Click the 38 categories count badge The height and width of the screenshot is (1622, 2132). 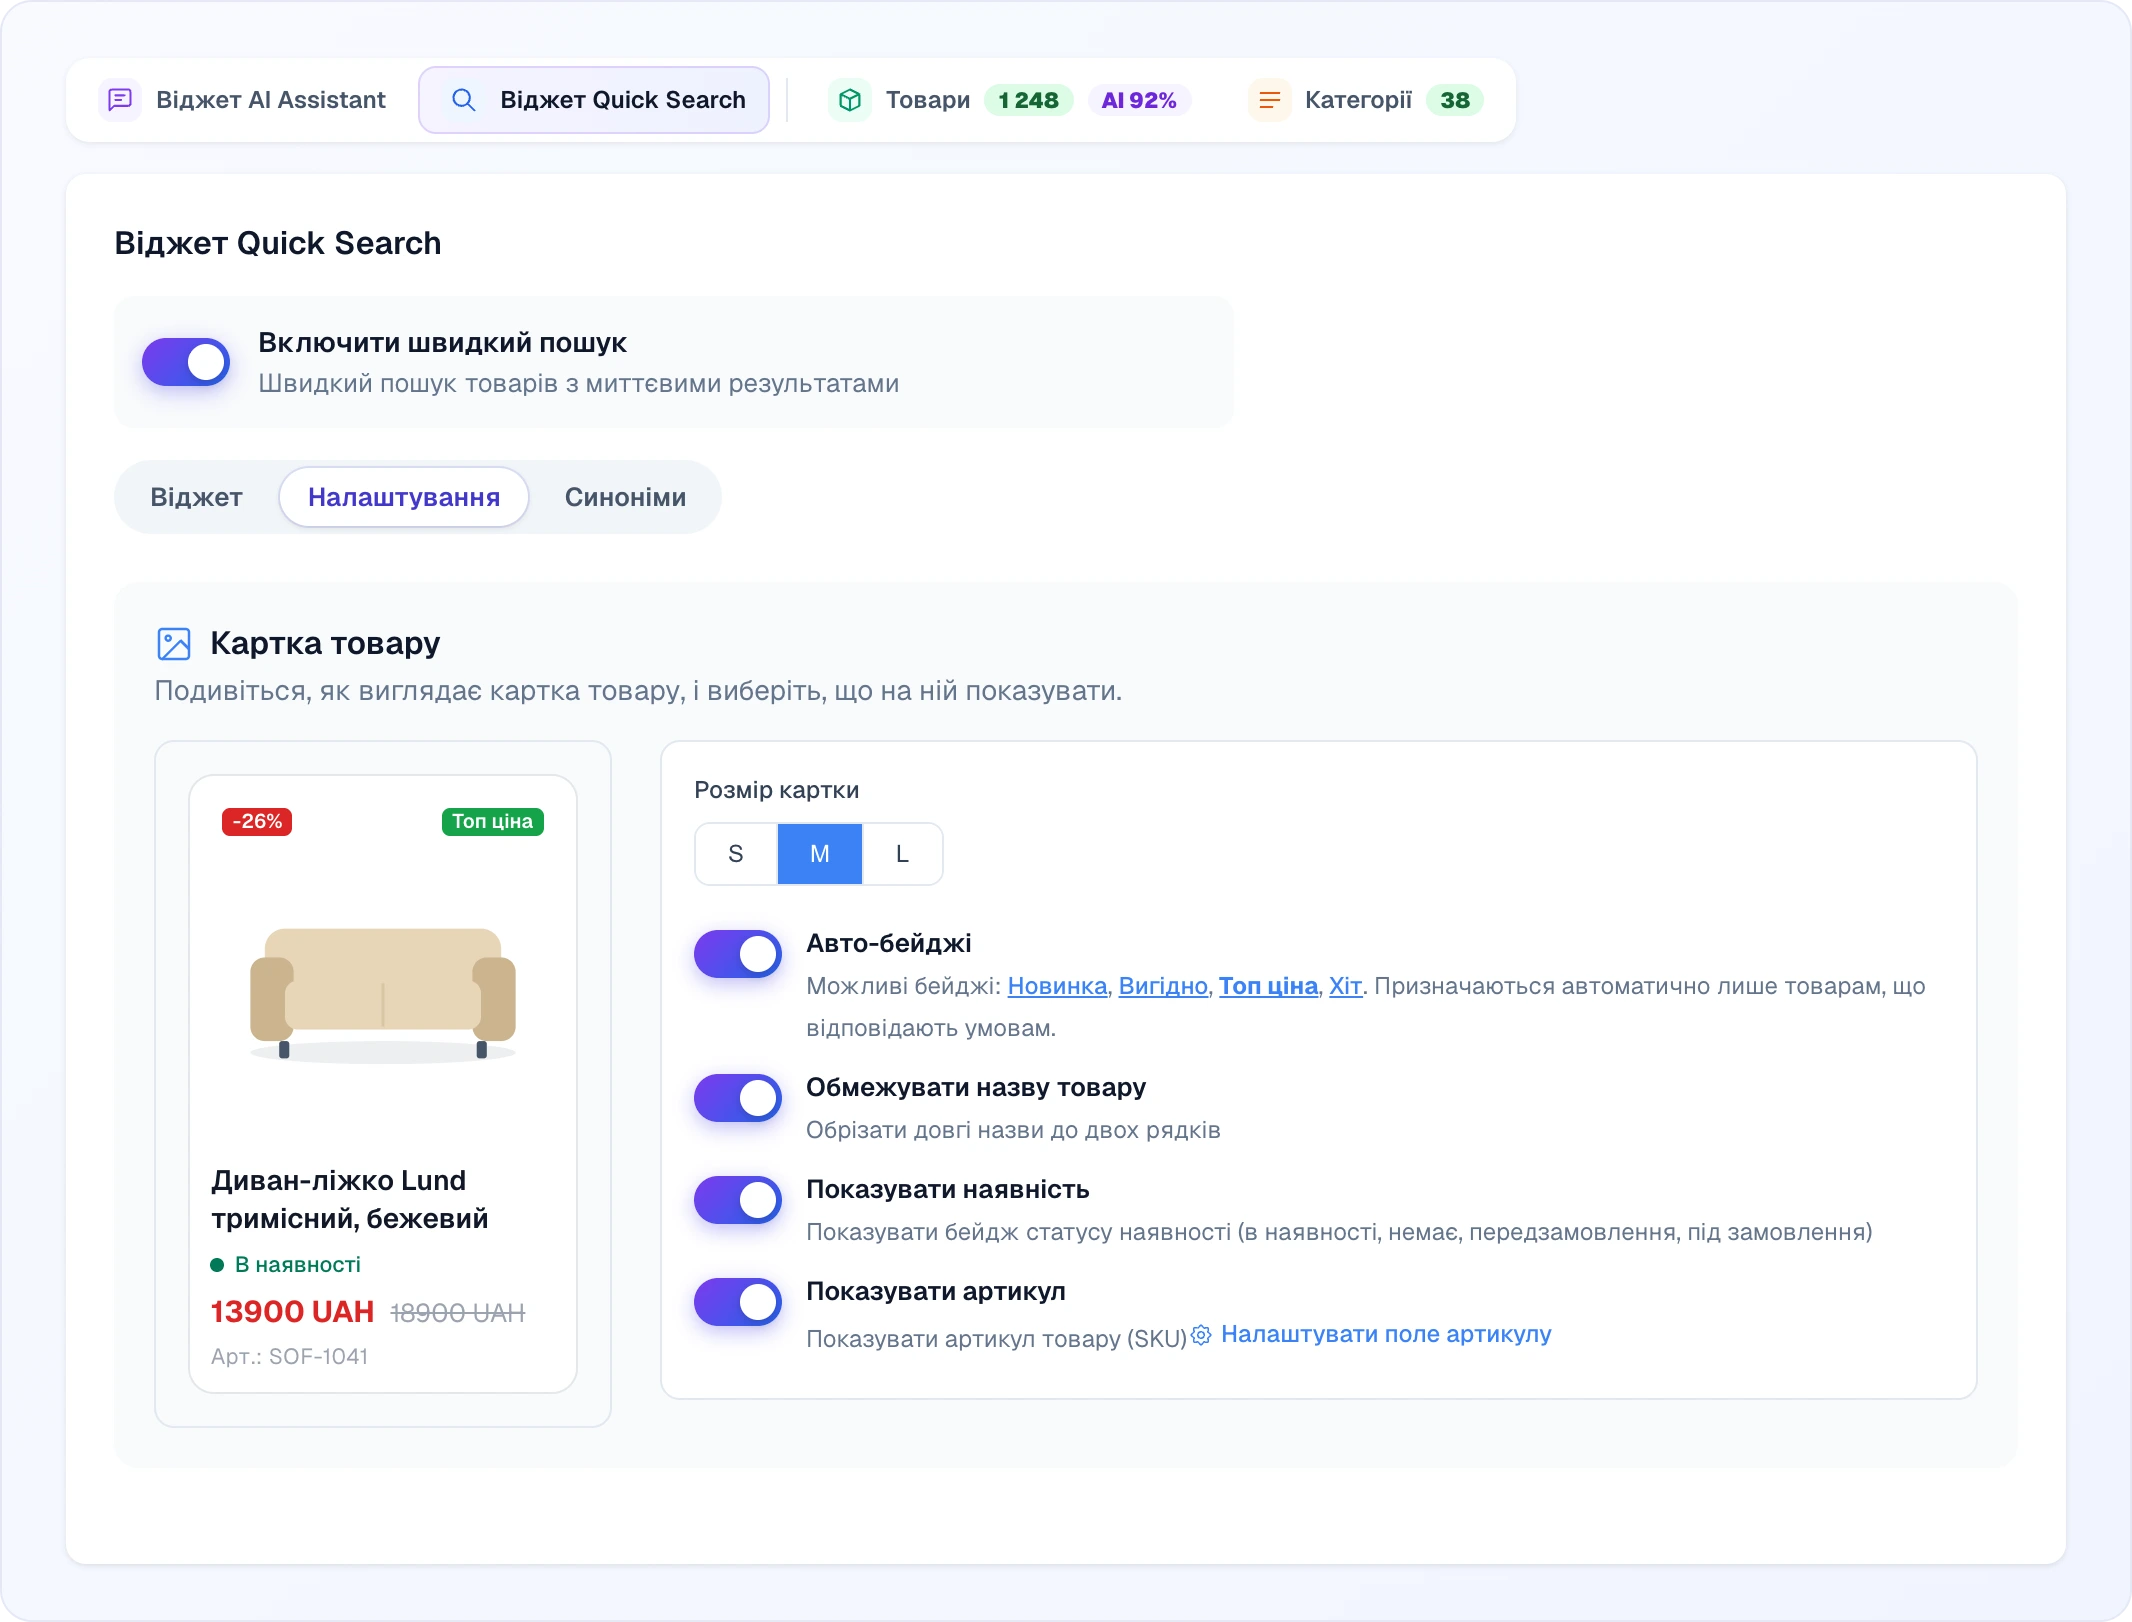click(1455, 100)
